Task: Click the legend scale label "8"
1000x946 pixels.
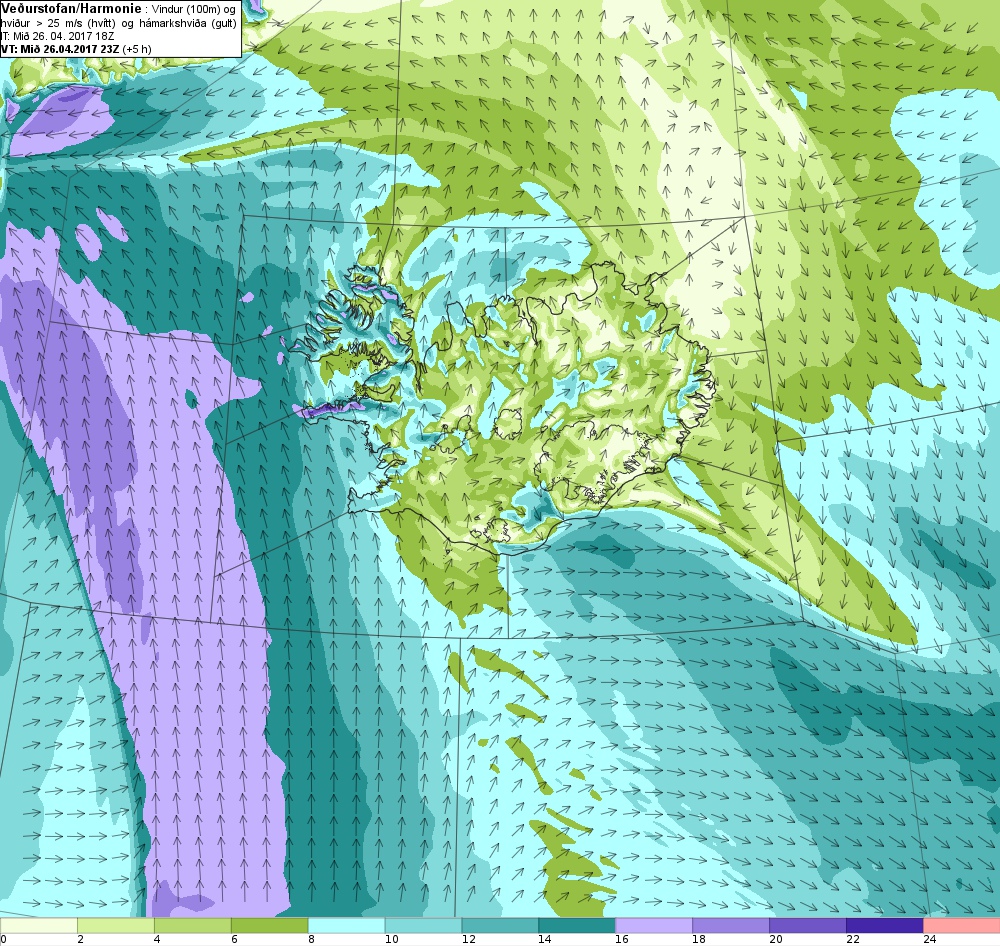Action: click(311, 939)
